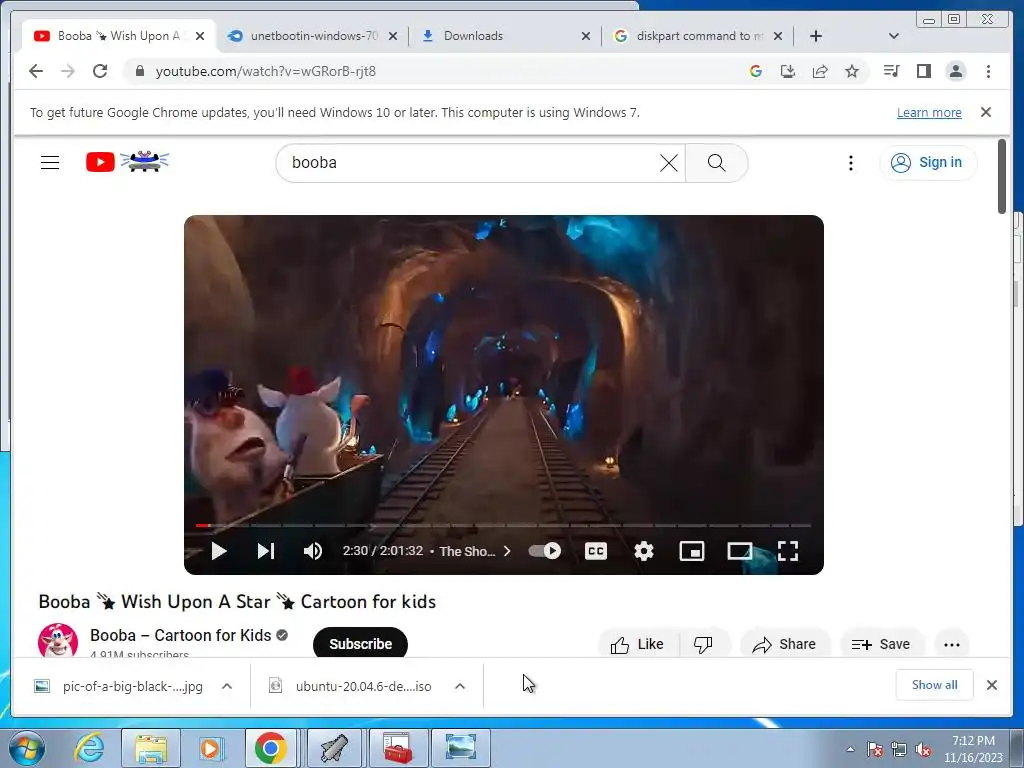Open the YouTube hamburger guide menu

[50, 163]
